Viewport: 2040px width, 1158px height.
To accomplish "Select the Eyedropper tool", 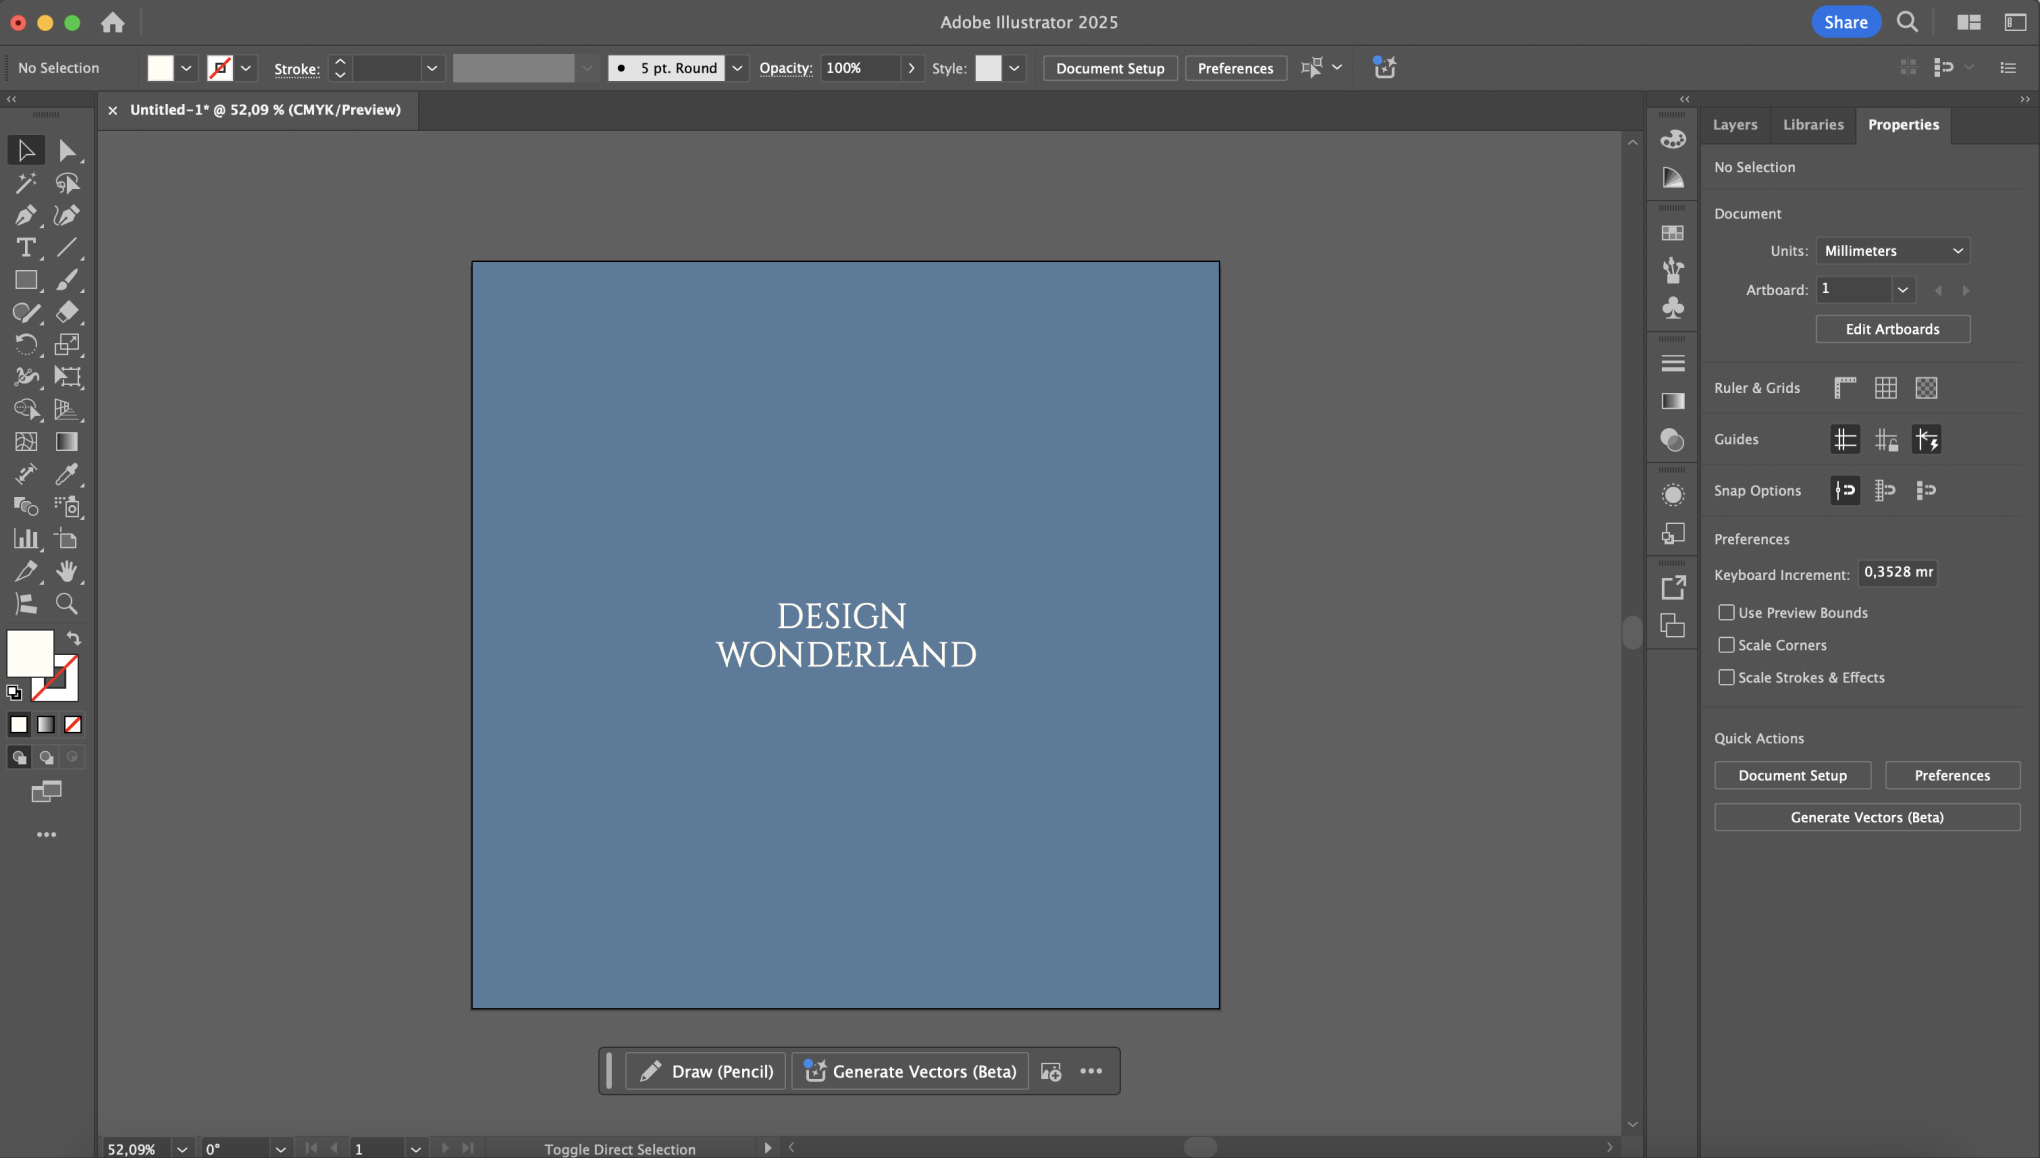I will click(66, 474).
